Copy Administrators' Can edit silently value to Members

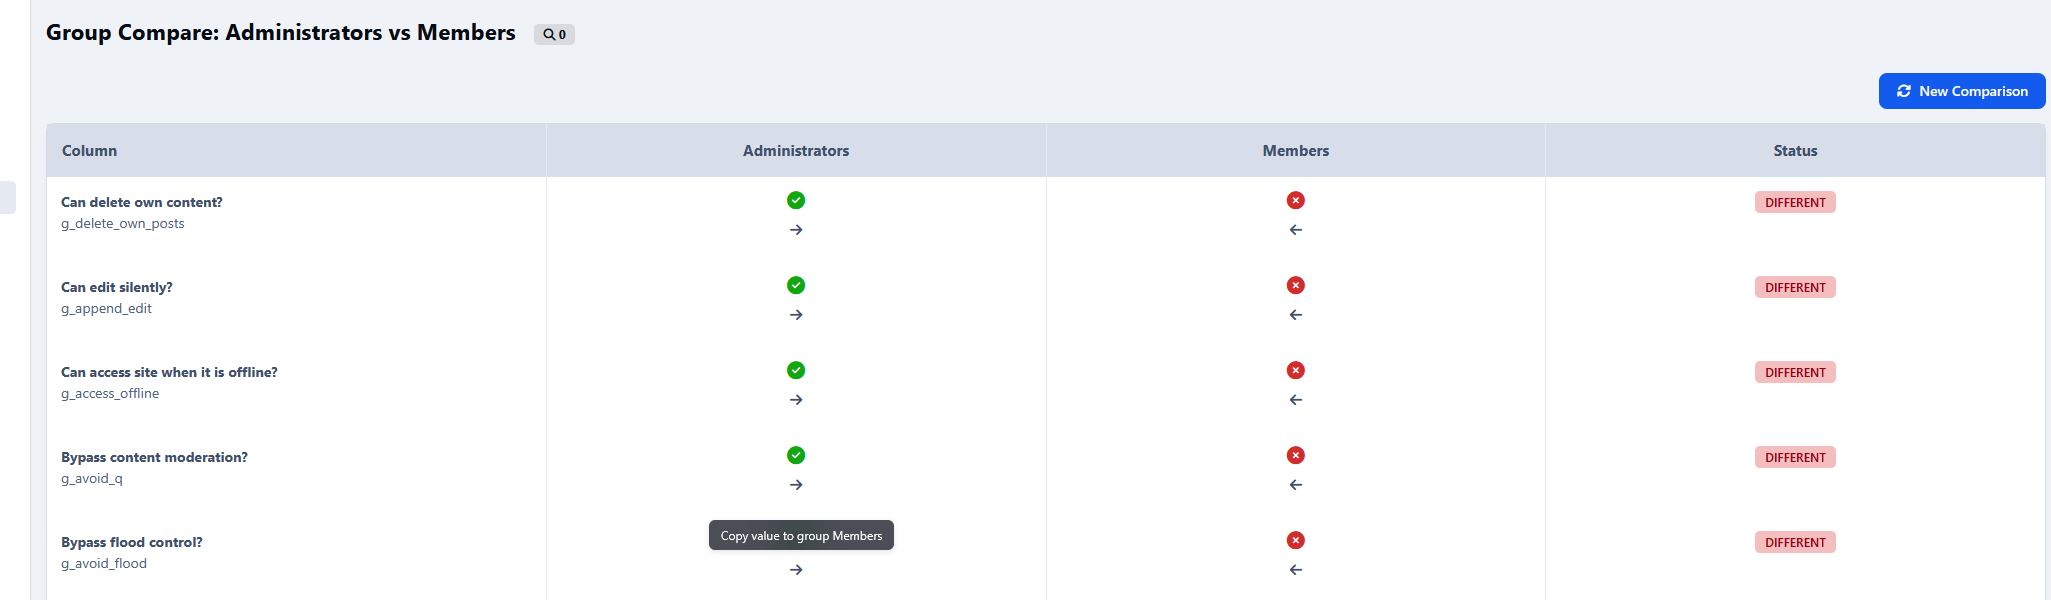pos(796,315)
